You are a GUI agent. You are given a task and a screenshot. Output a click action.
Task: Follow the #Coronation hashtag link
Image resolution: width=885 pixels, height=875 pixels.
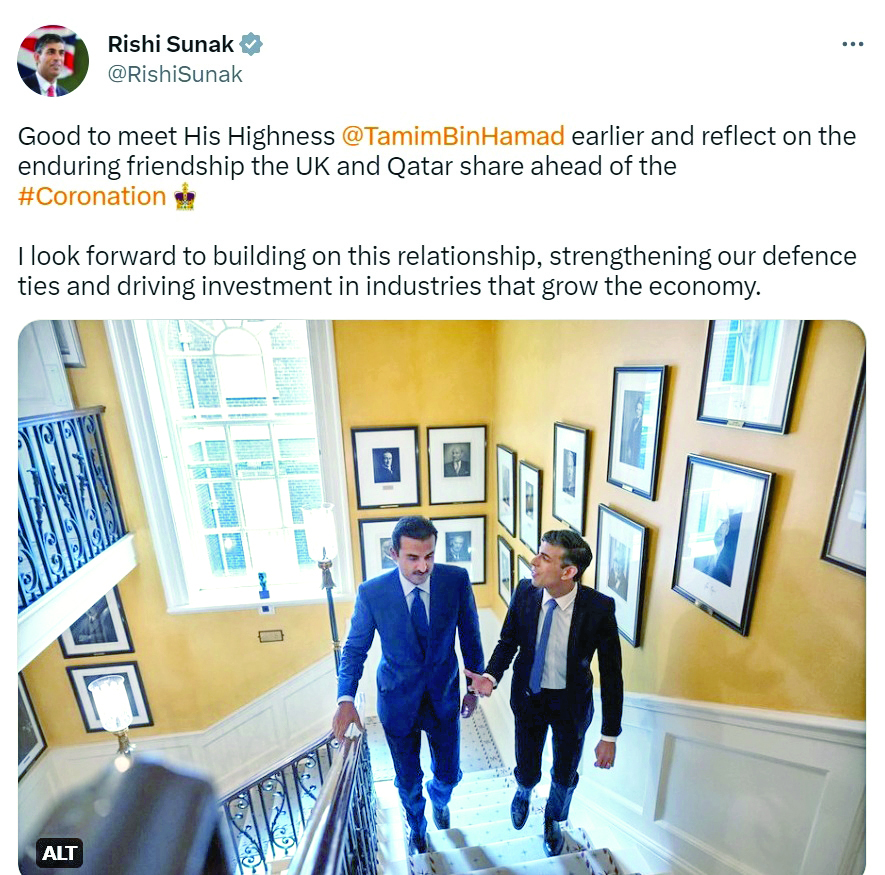pyautogui.click(x=92, y=196)
